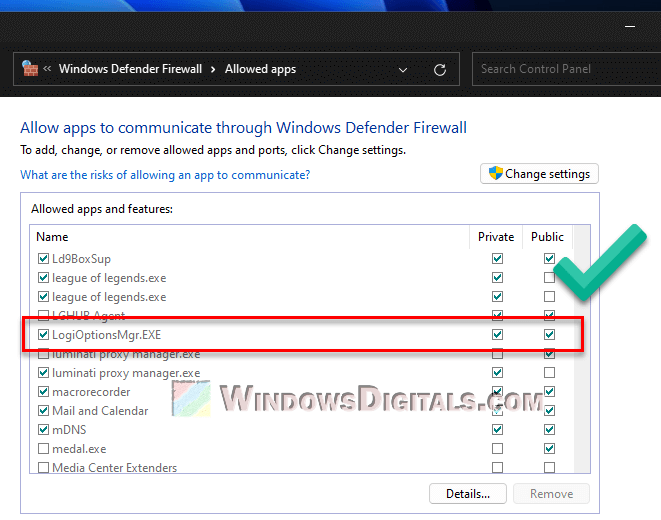Uncheck the mDNS name checkbox

click(x=43, y=429)
